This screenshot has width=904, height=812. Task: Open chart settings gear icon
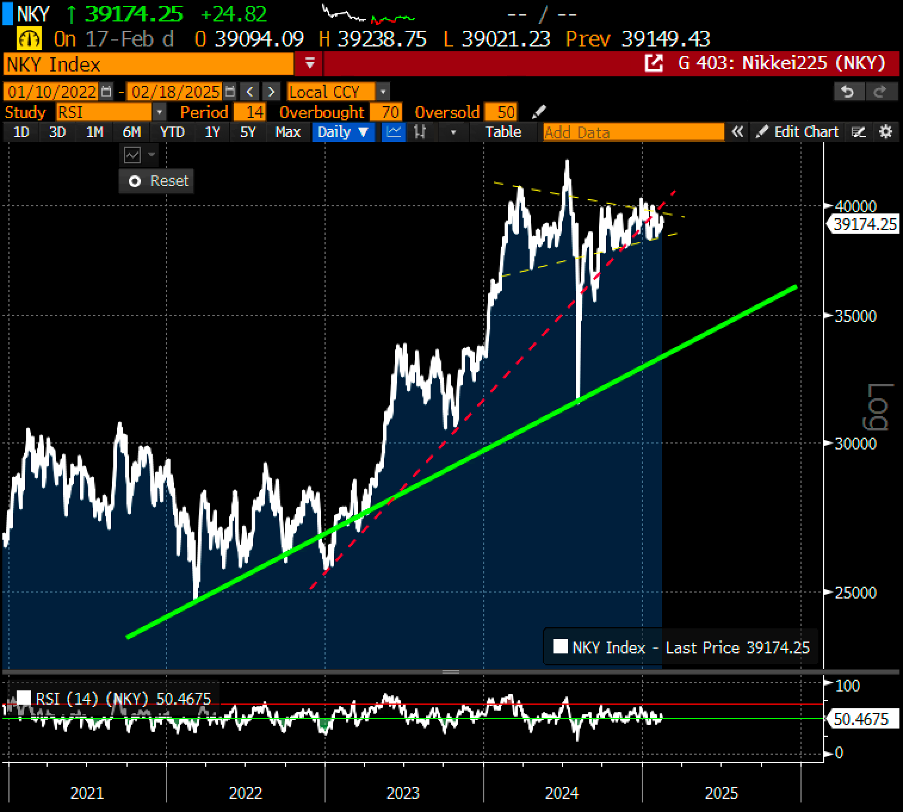886,132
